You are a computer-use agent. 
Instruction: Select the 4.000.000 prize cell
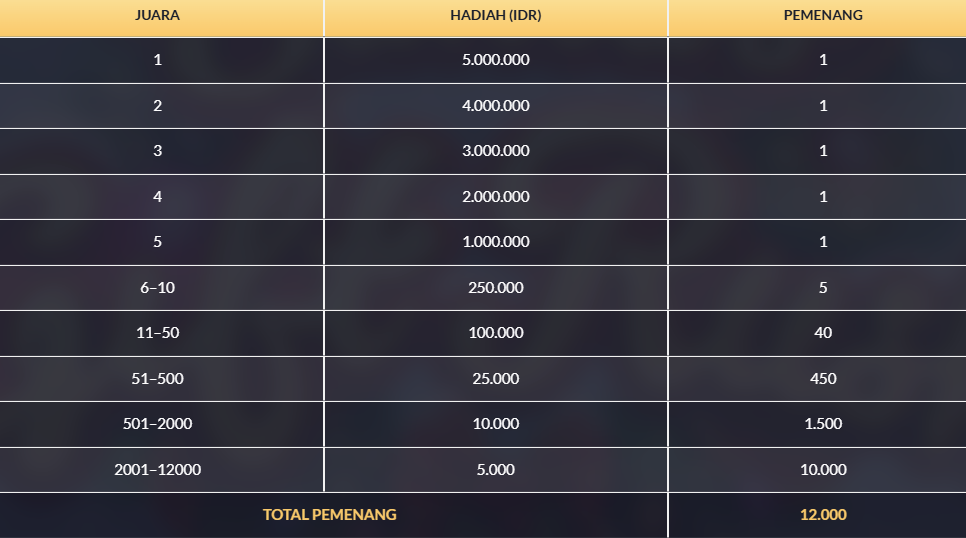click(496, 105)
